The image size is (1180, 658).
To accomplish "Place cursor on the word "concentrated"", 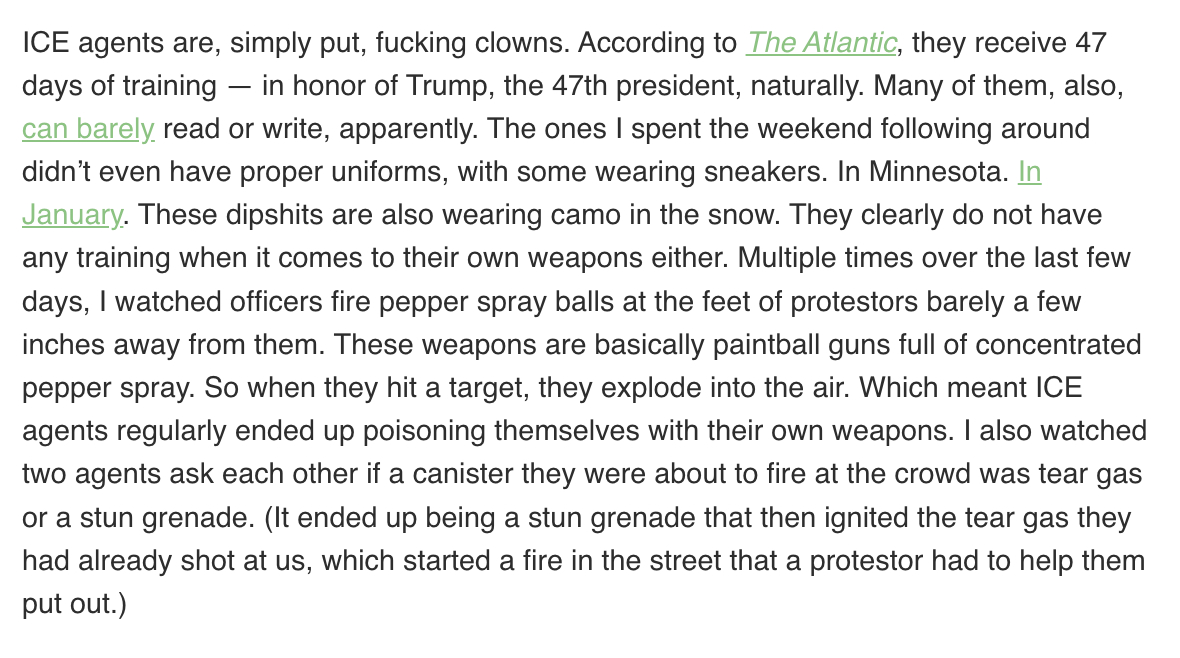I will pyautogui.click(x=1058, y=345).
